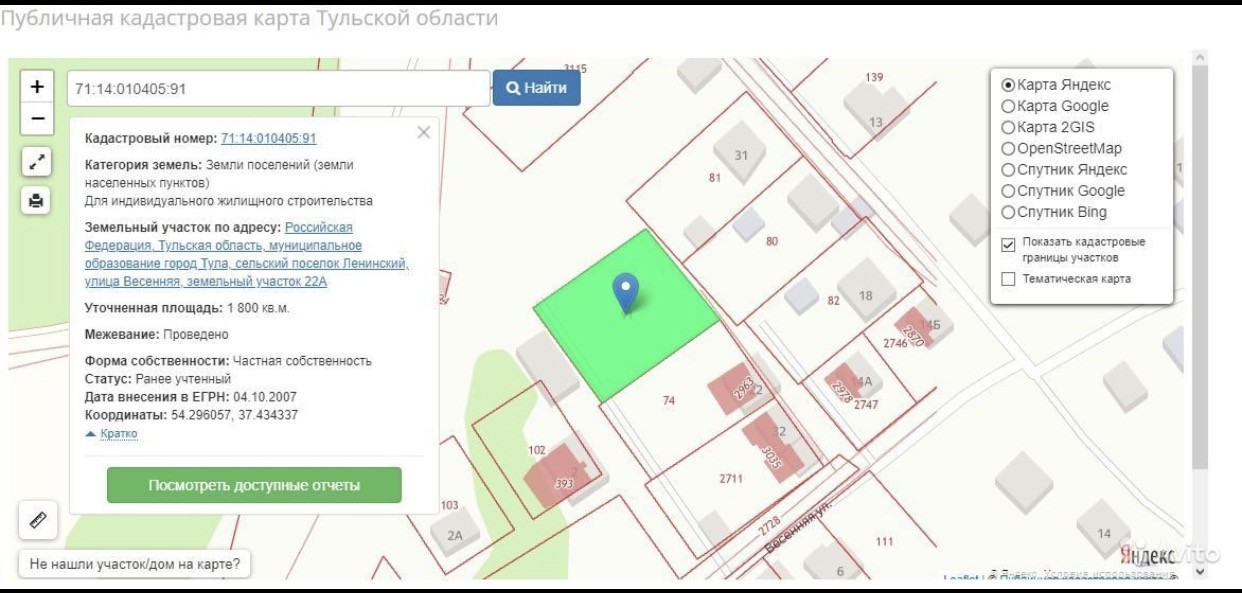The height and width of the screenshot is (593, 1242).
Task: Zoom in with the plus button
Action: click(37, 86)
